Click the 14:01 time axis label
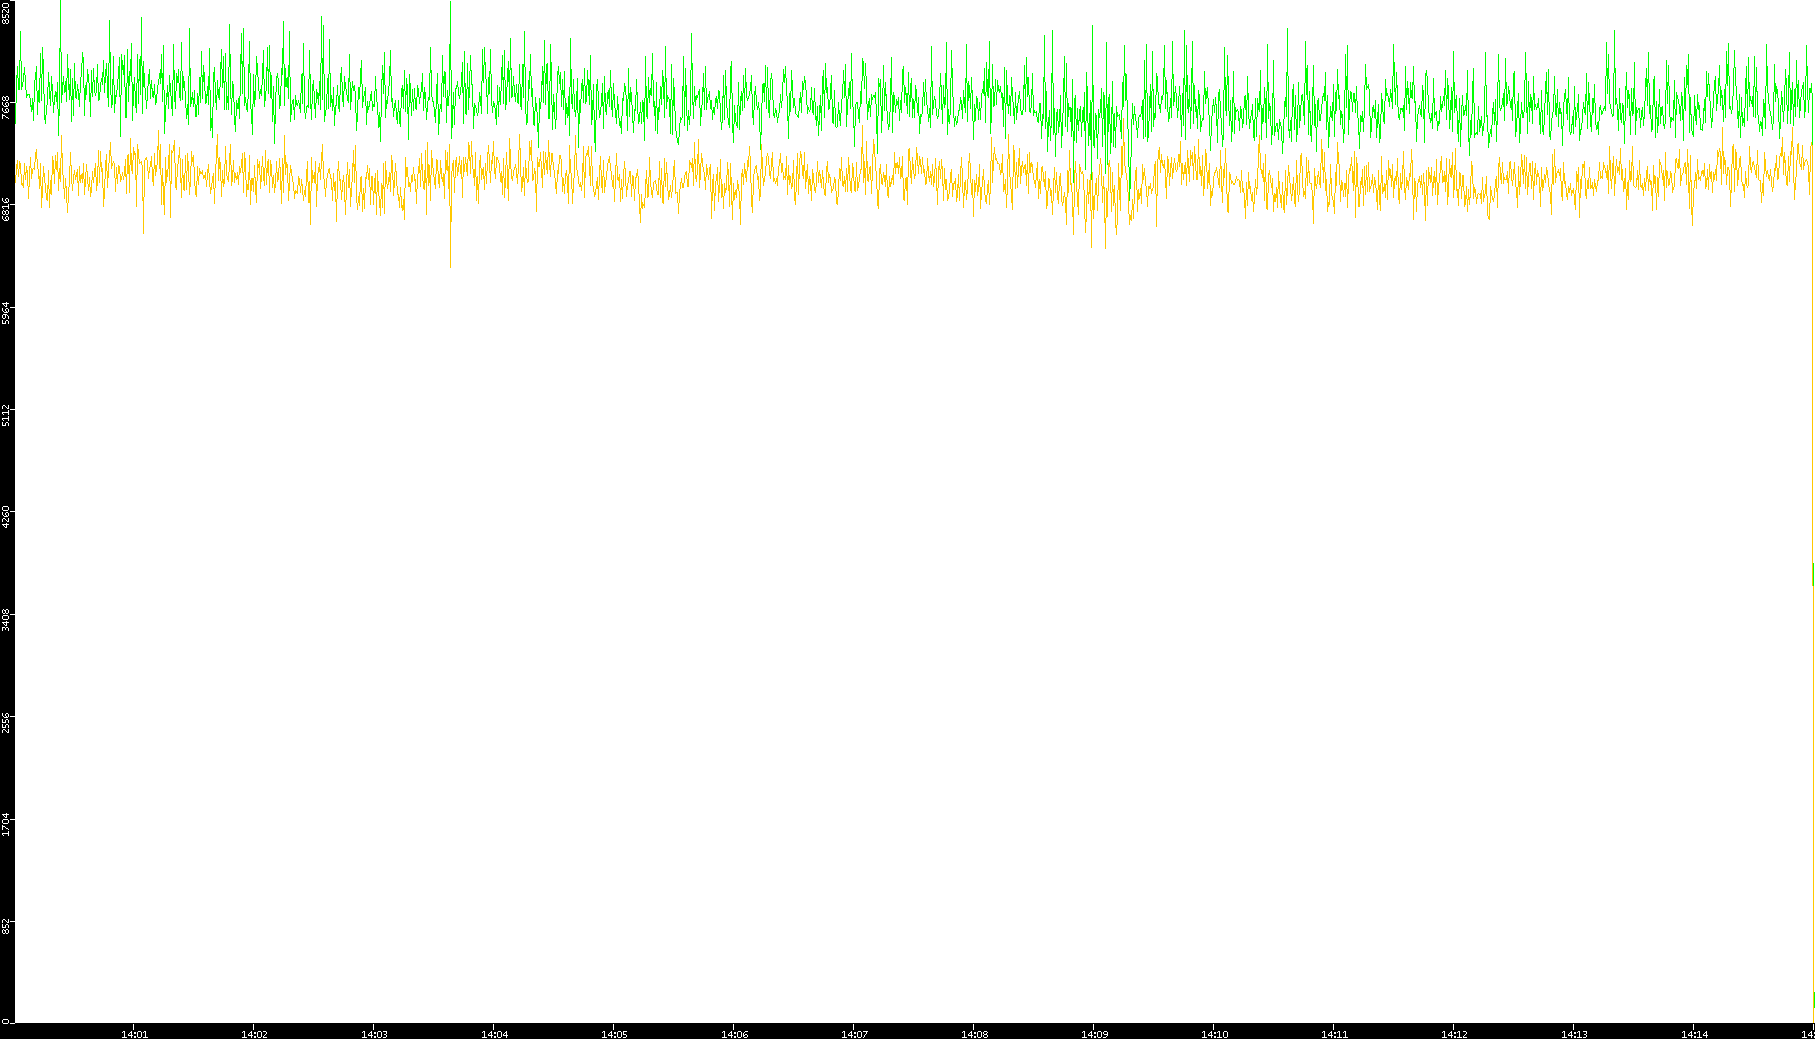1815x1039 pixels. tap(134, 1033)
